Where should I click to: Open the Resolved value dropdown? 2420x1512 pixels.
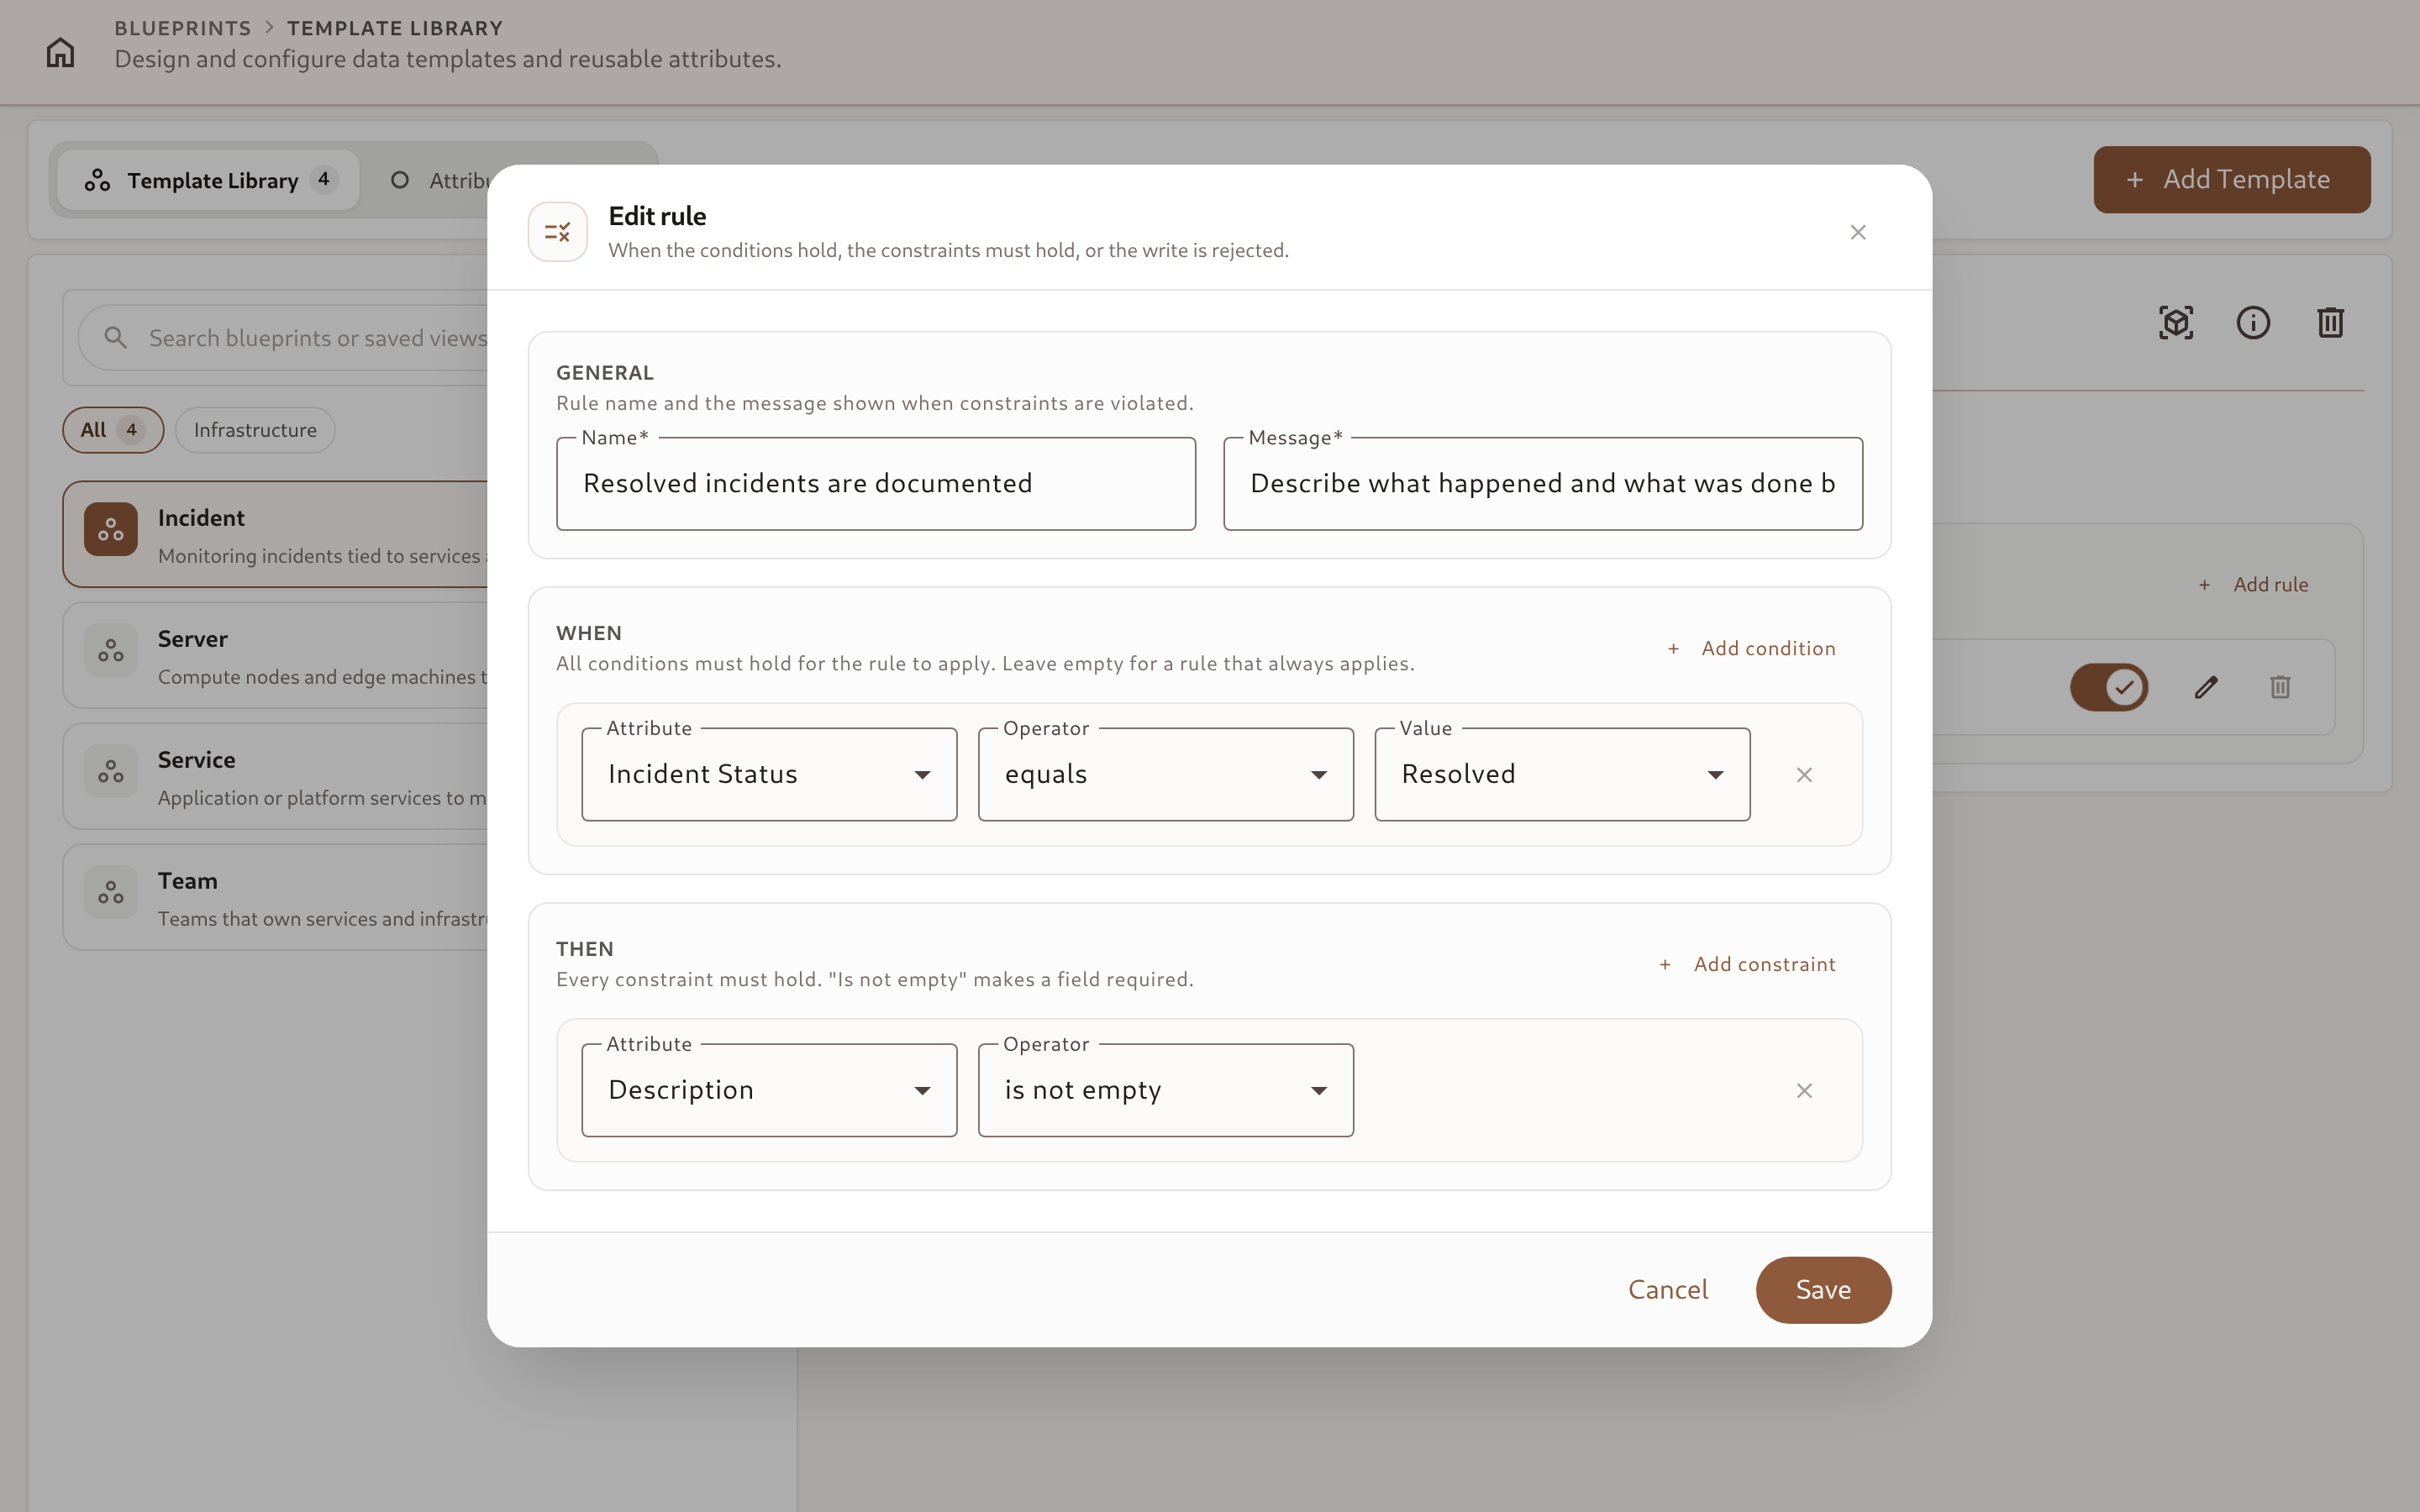coord(1562,775)
